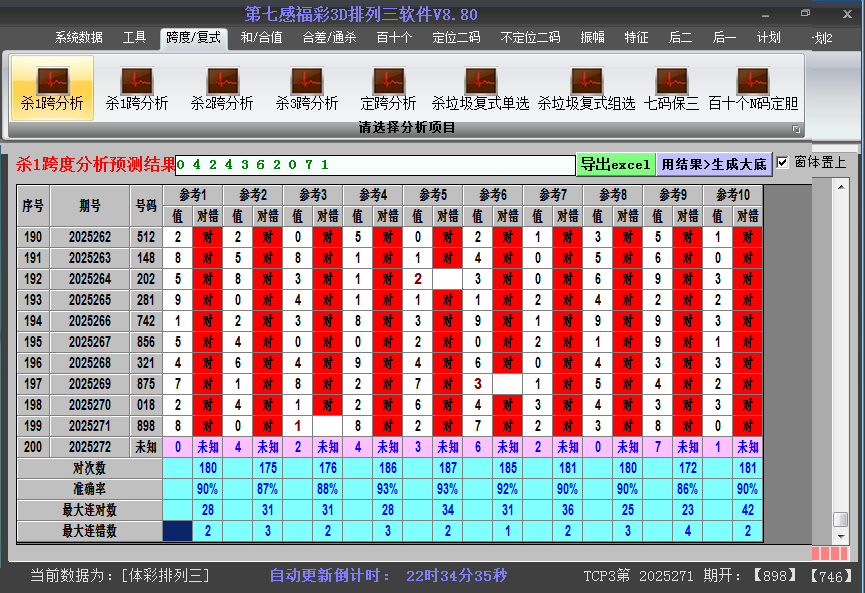Open the 工具 tab

coord(135,38)
